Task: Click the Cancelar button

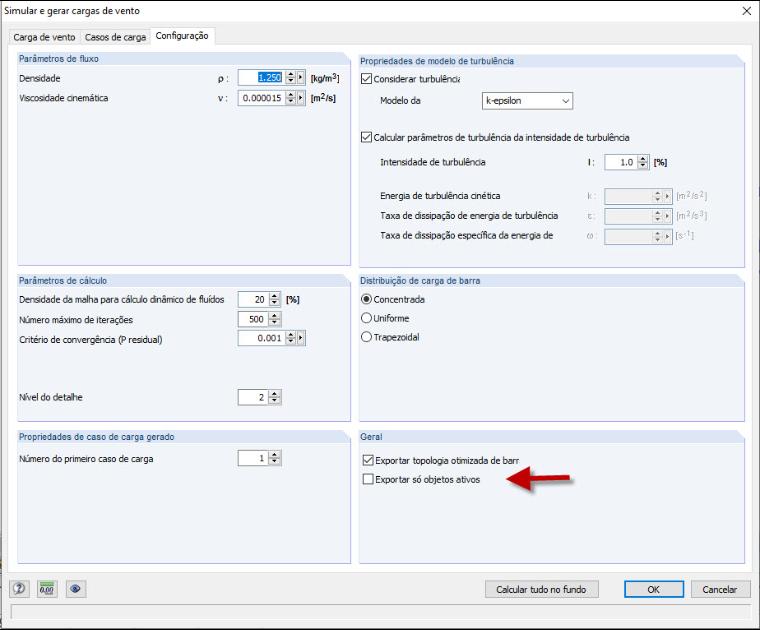Action: tap(720, 589)
